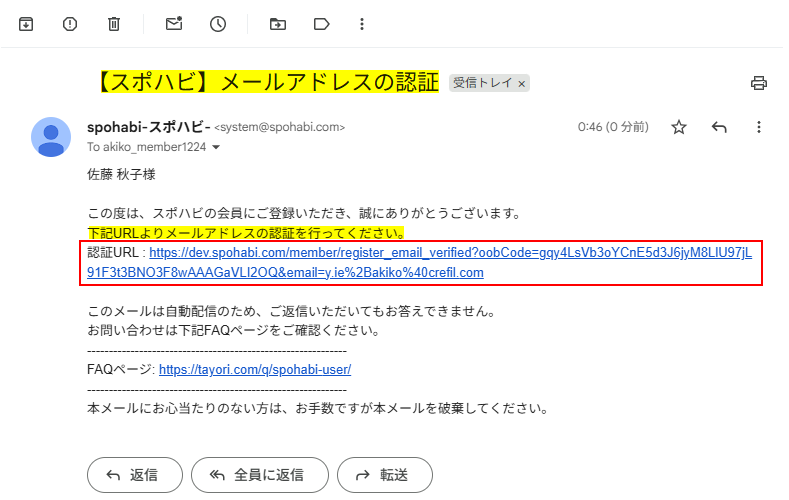The image size is (789, 500).
Task: Click the line この度は、スポハビの会員にご登録いただき
Action: coord(217,213)
